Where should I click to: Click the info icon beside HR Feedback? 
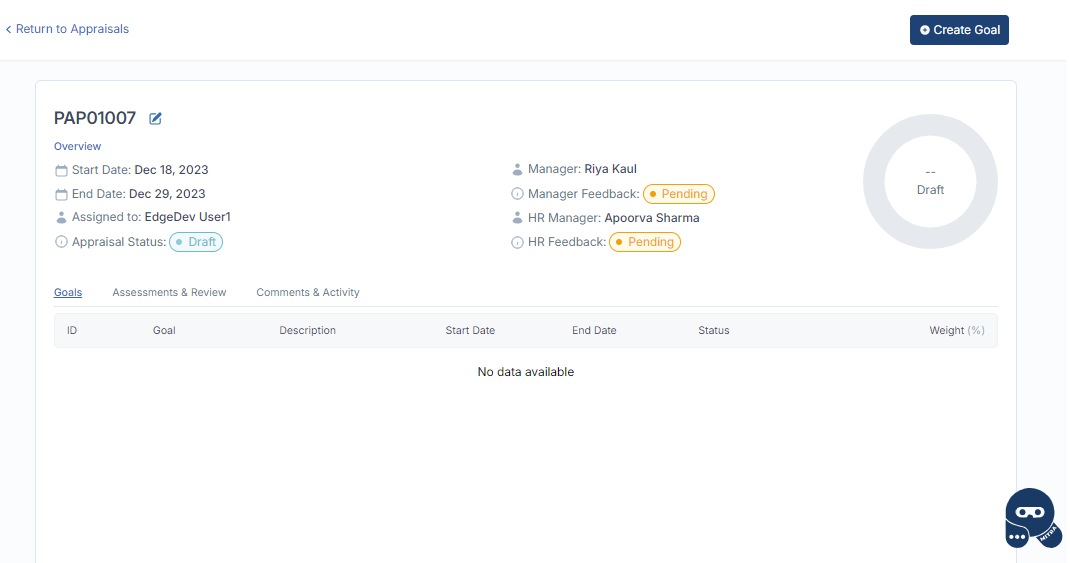point(517,242)
